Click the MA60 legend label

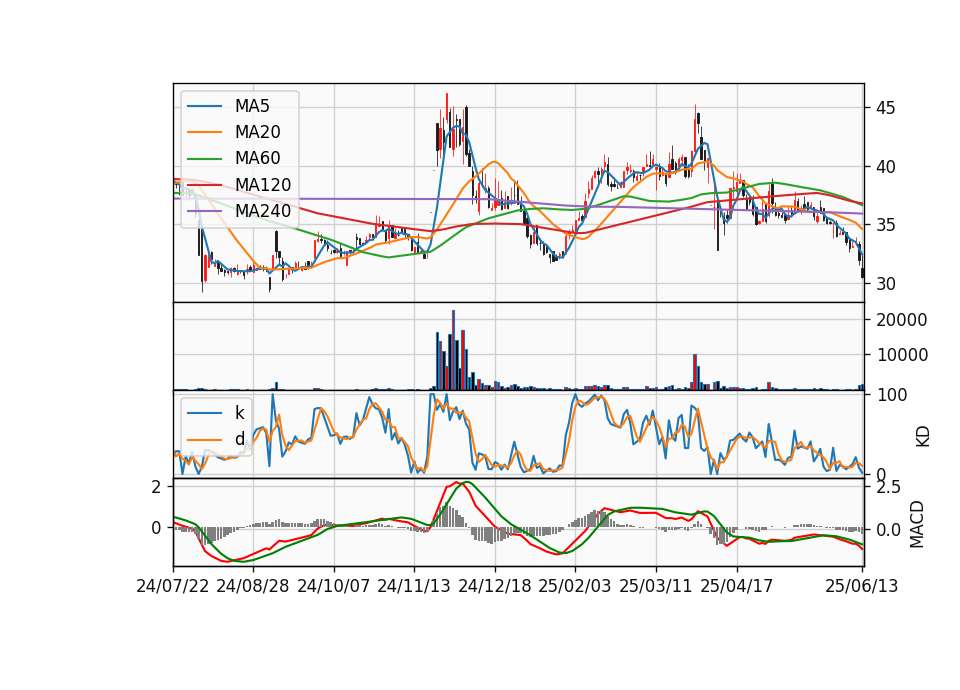257,159
